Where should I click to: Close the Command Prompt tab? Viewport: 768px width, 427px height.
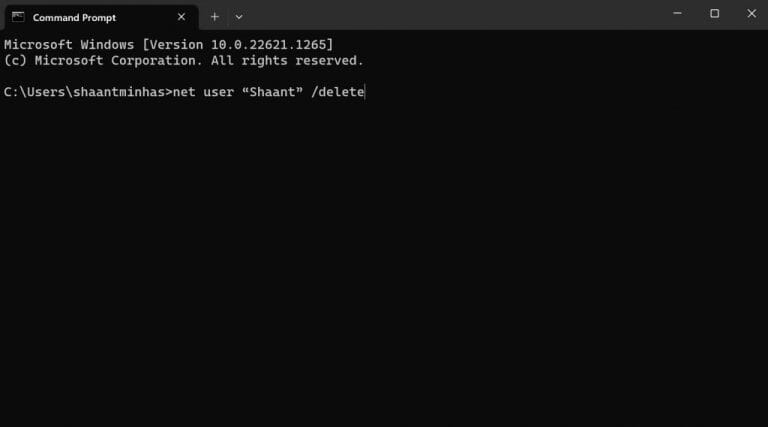(x=181, y=17)
